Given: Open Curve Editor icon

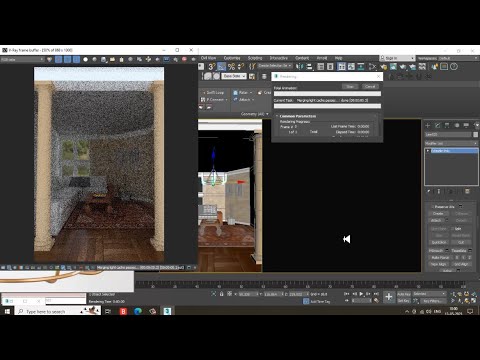Looking at the screenshot, I should [x=351, y=67].
